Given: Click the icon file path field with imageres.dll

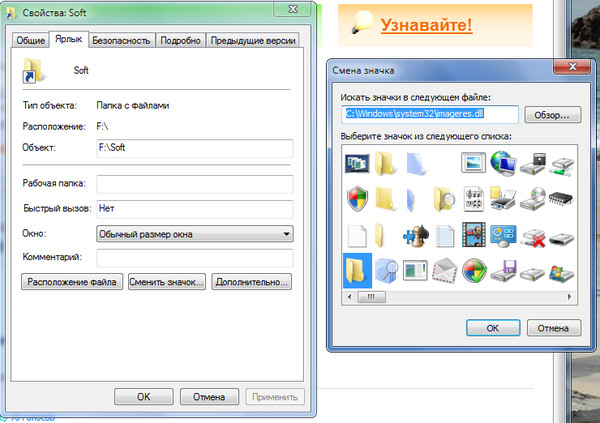Looking at the screenshot, I should (430, 114).
